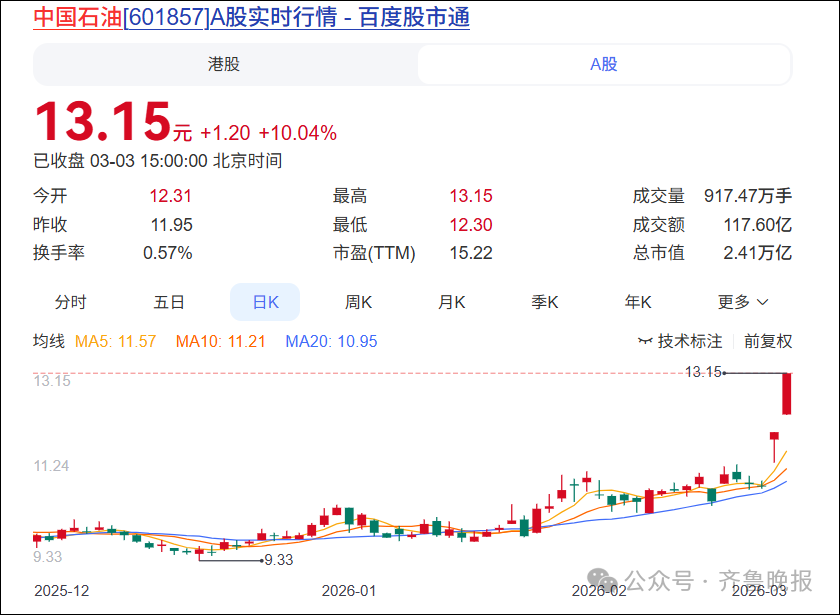This screenshot has height=615, width=840.
Task: Click the tall red limit-up candle
Action: 788,393
